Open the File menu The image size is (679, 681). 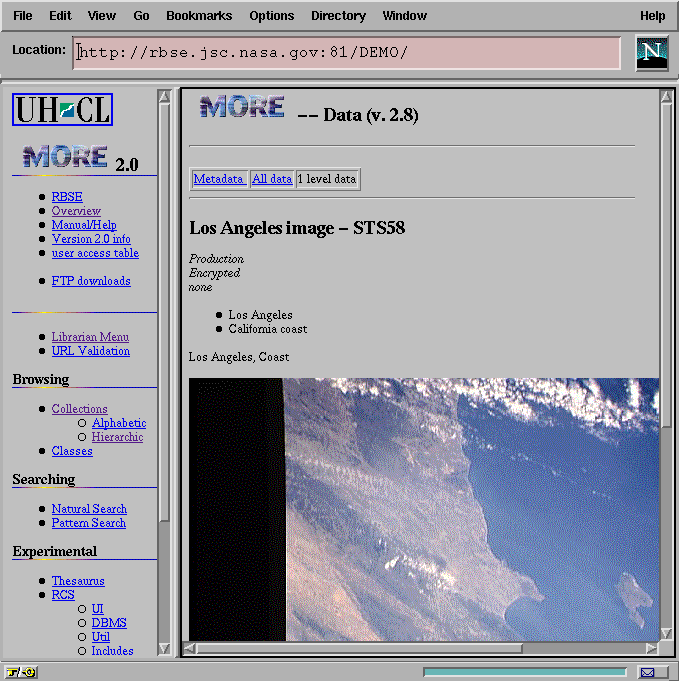pos(22,16)
